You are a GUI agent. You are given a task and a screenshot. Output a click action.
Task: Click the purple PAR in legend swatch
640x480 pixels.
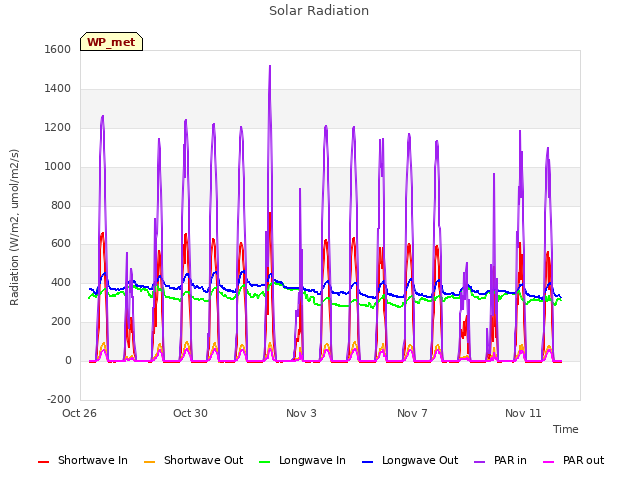pos(480,462)
